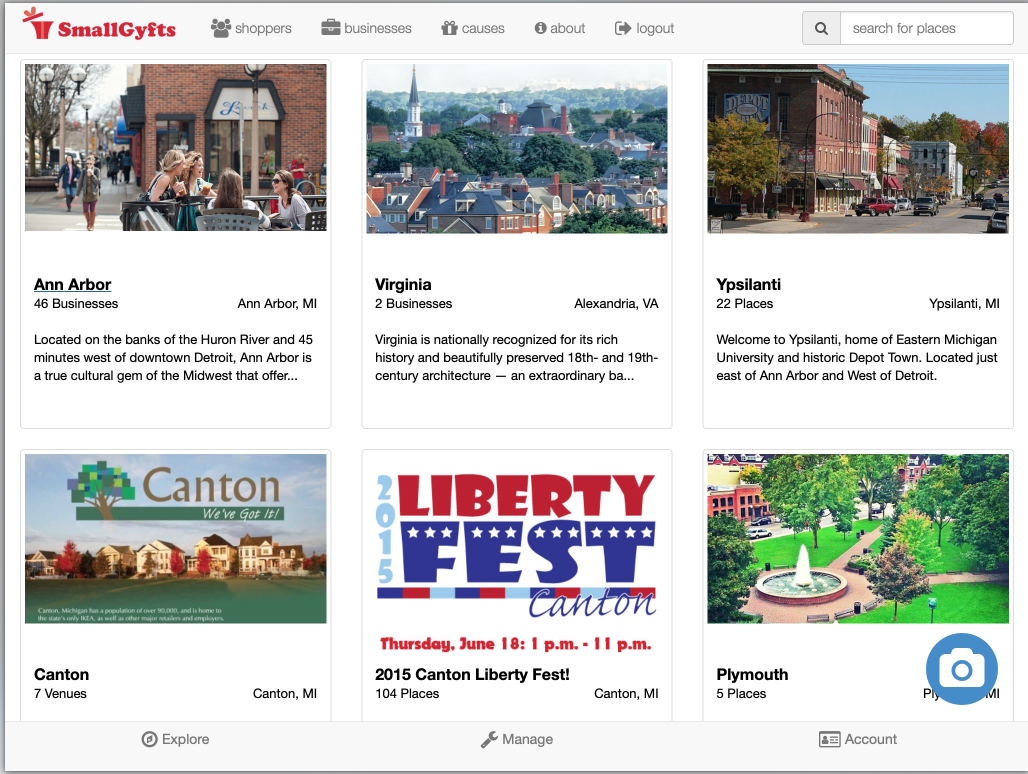The width and height of the screenshot is (1028, 774).
Task: Click the 'Alexandria, VA' location text
Action: point(616,303)
